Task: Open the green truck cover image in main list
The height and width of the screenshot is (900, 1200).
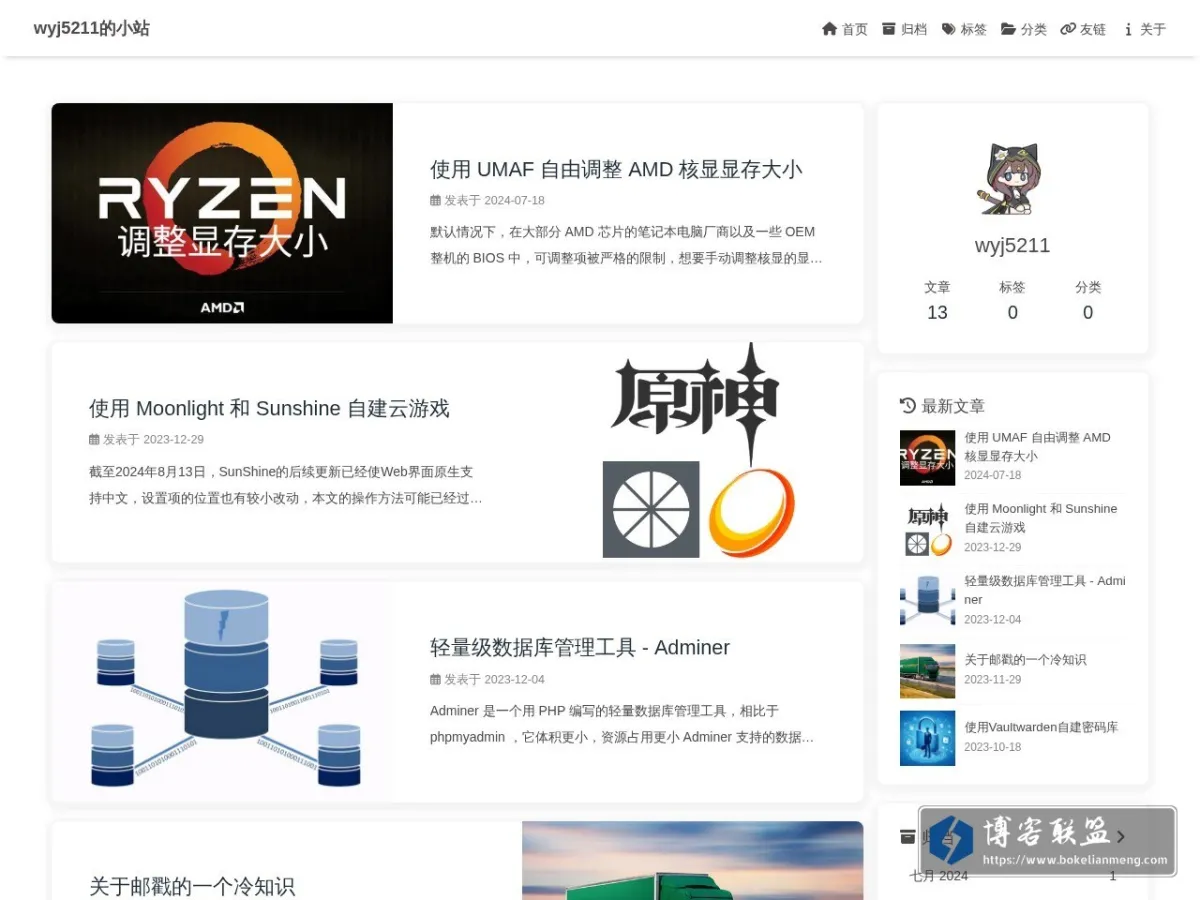Action: (x=693, y=861)
